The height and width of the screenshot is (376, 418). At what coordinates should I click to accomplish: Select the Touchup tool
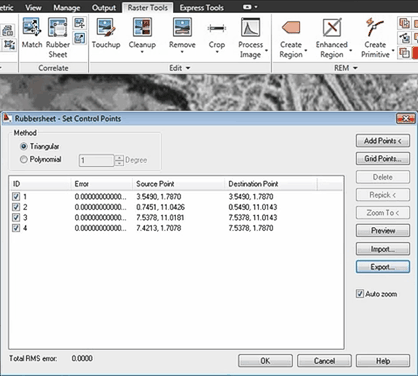pyautogui.click(x=106, y=33)
